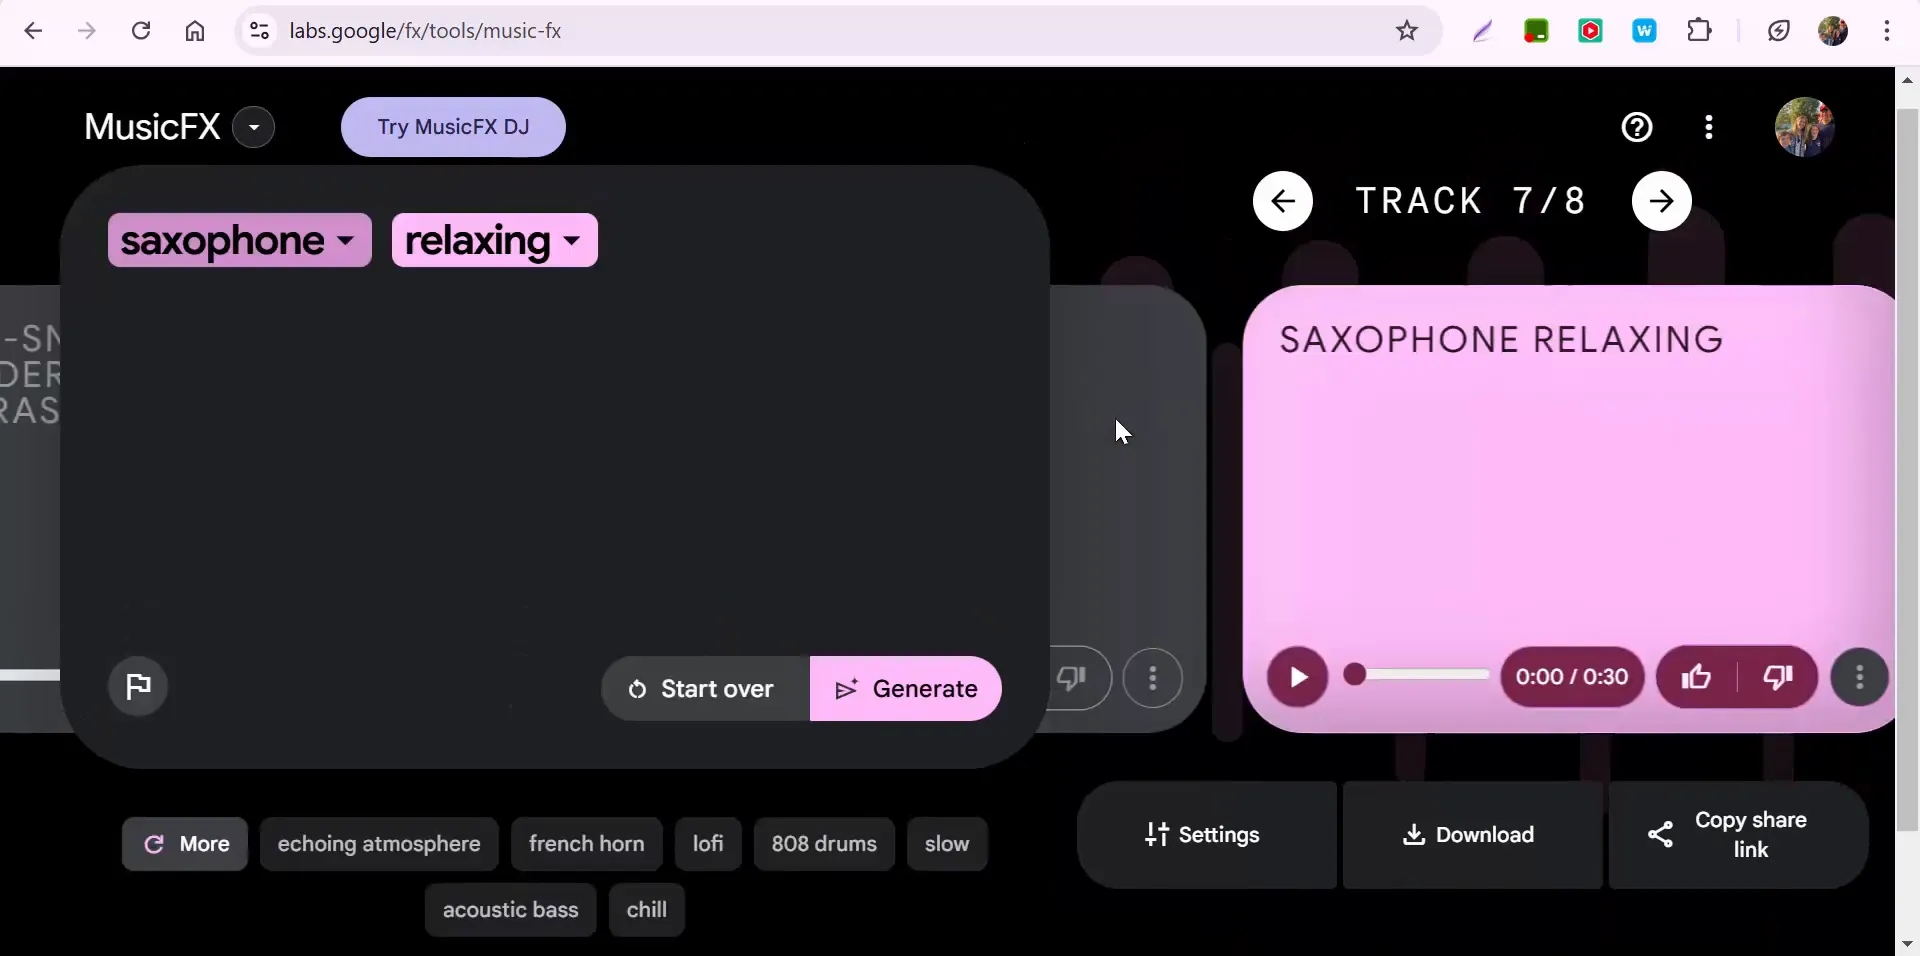Click the scrollbar down arrow
Image resolution: width=1920 pixels, height=956 pixels.
(x=1907, y=943)
